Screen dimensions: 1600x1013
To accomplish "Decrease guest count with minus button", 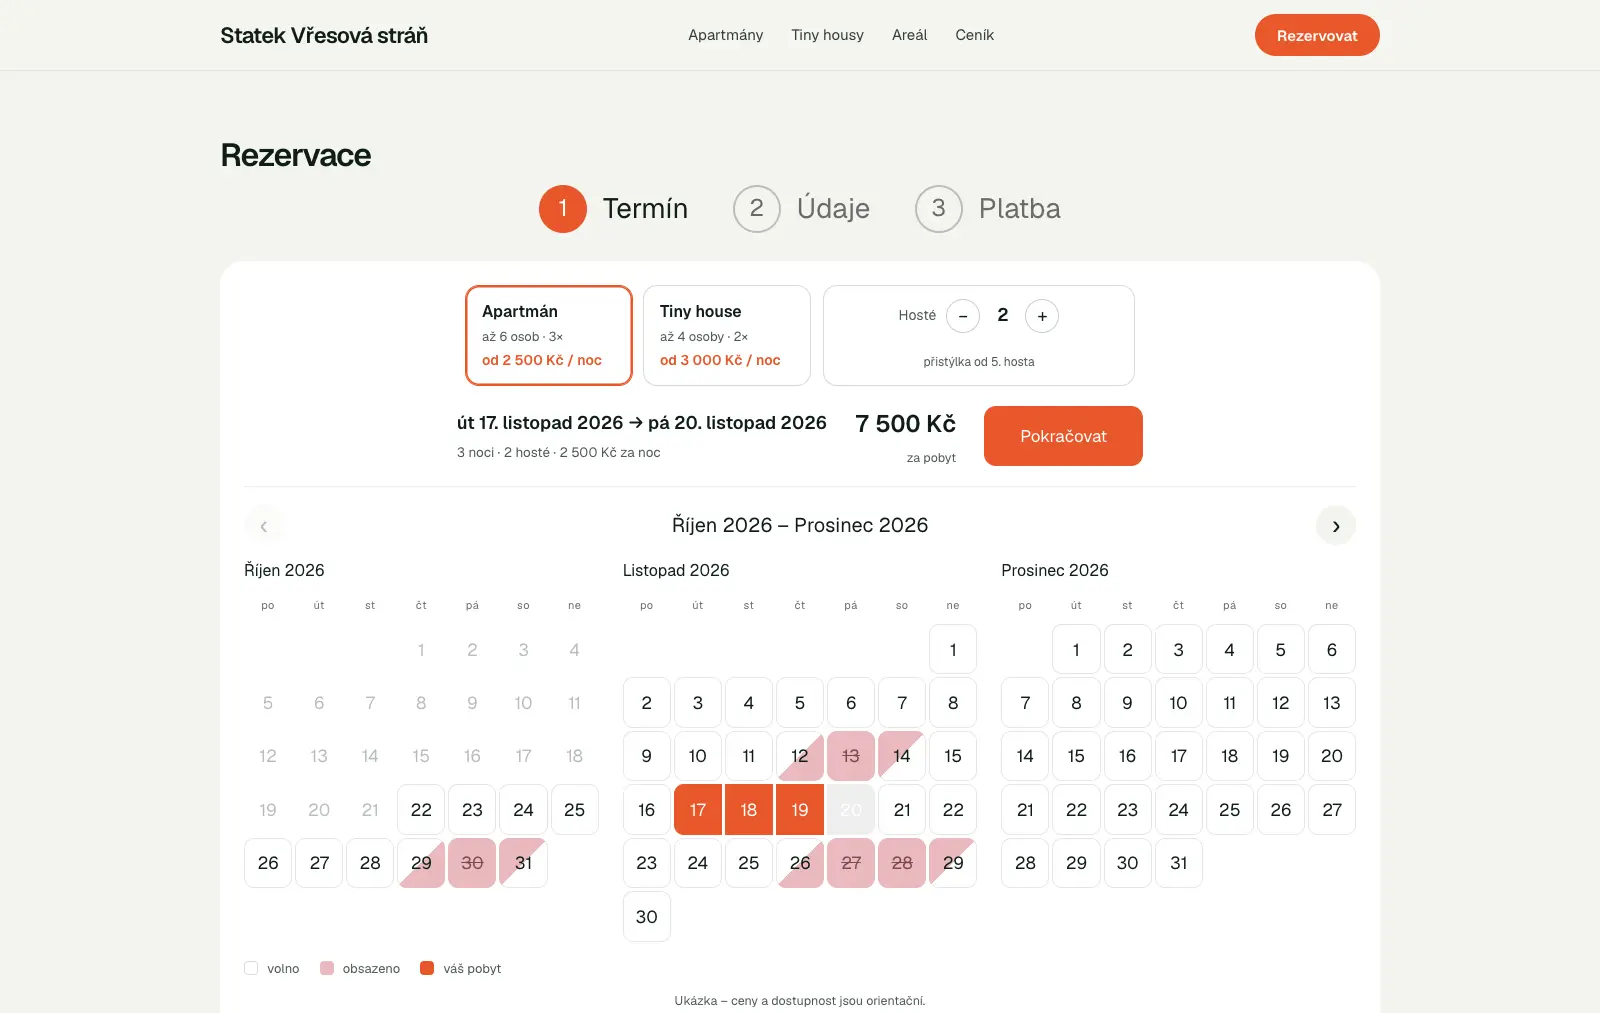I will [x=962, y=316].
